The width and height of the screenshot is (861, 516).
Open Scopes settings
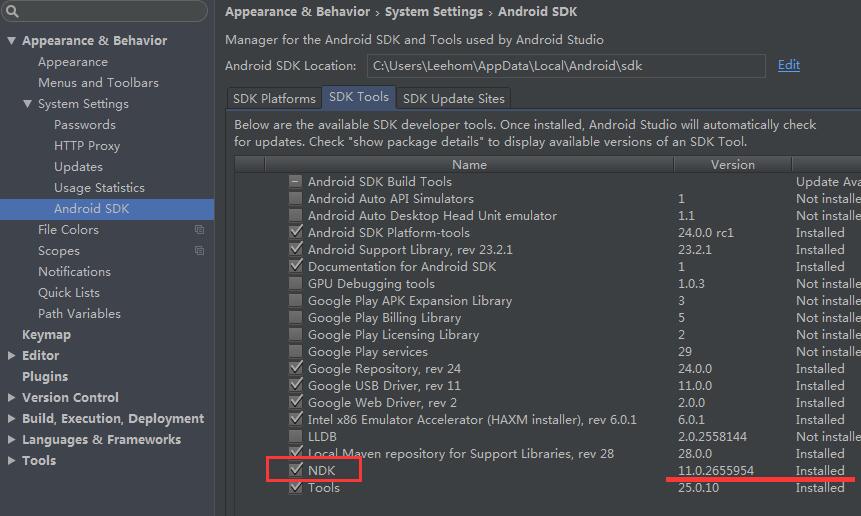coord(59,250)
